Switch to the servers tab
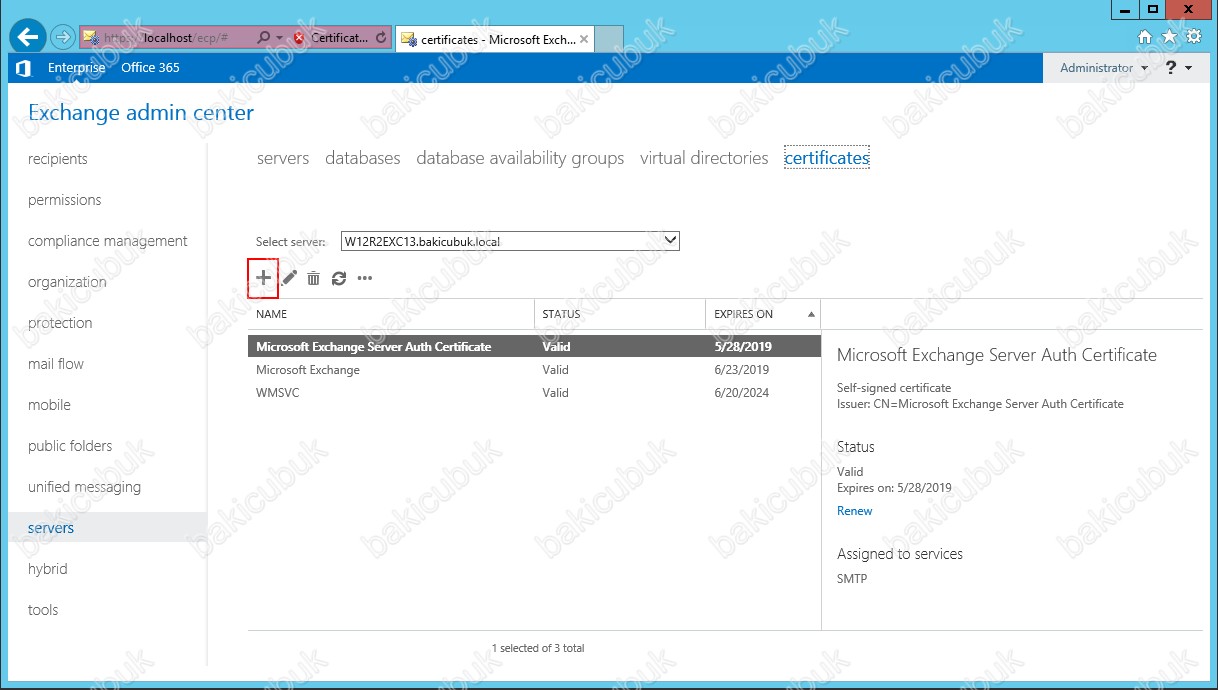This screenshot has width=1218, height=690. coord(283,158)
